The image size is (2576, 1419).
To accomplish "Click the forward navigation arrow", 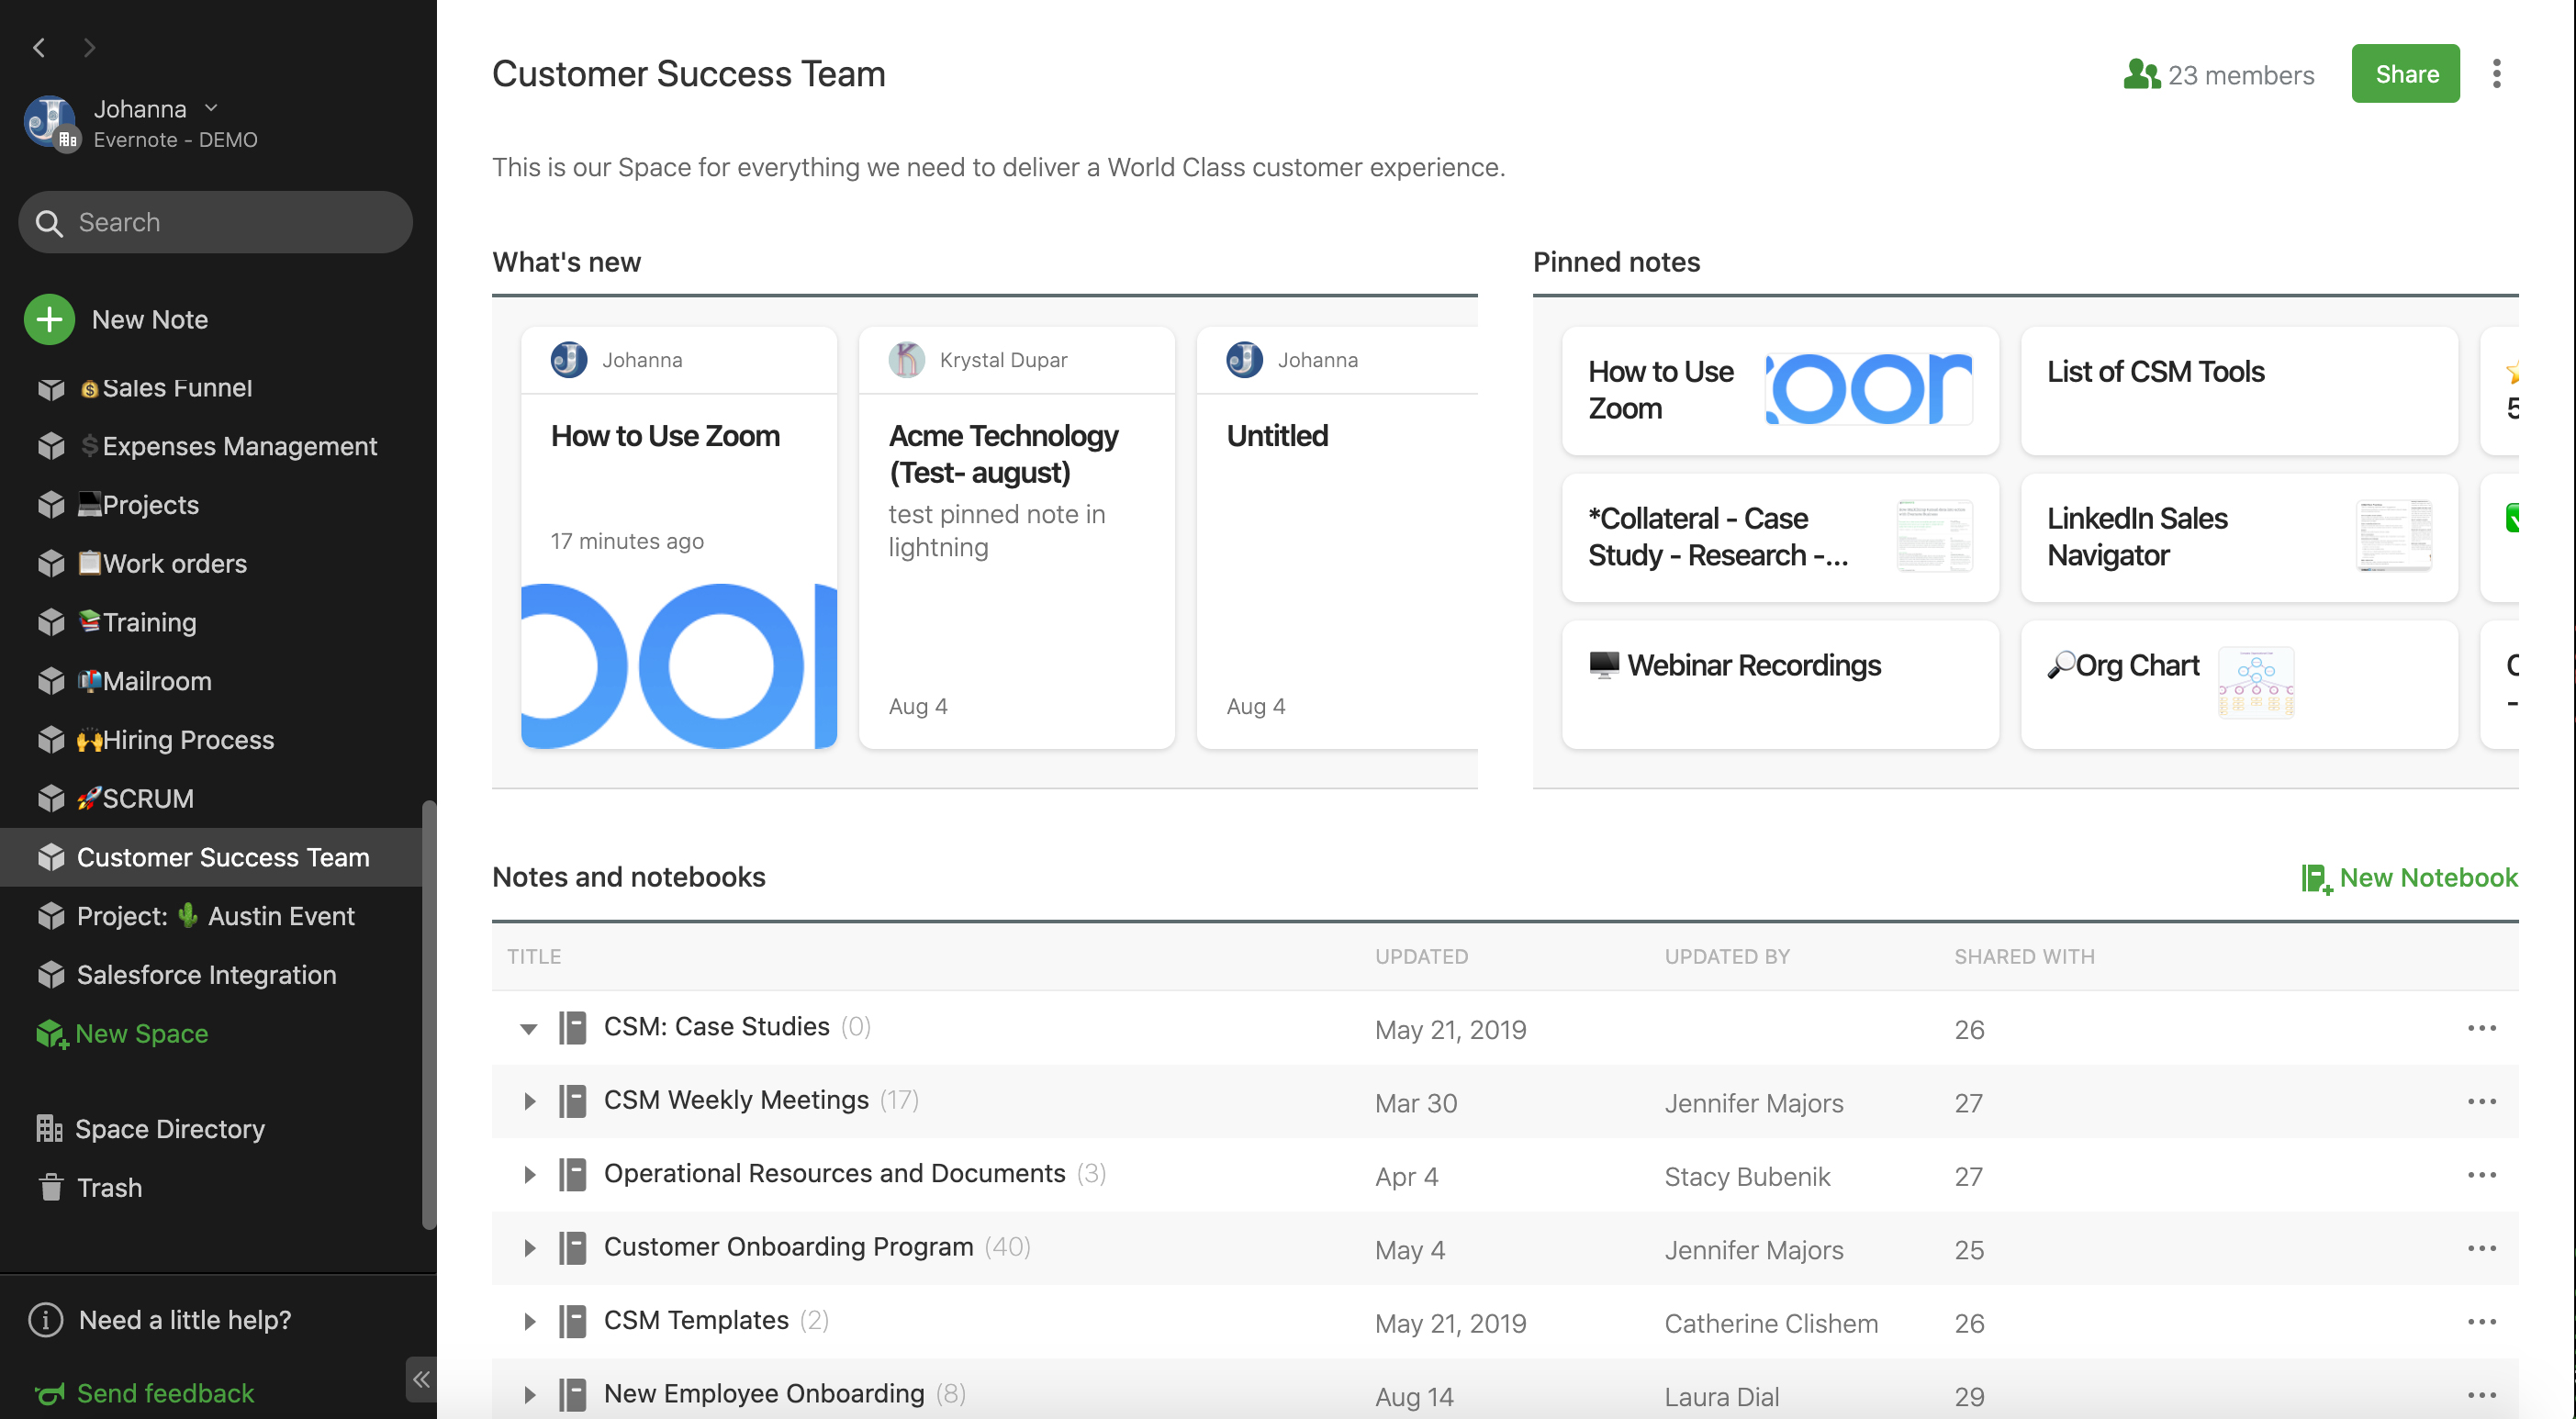I will pyautogui.click(x=89, y=47).
